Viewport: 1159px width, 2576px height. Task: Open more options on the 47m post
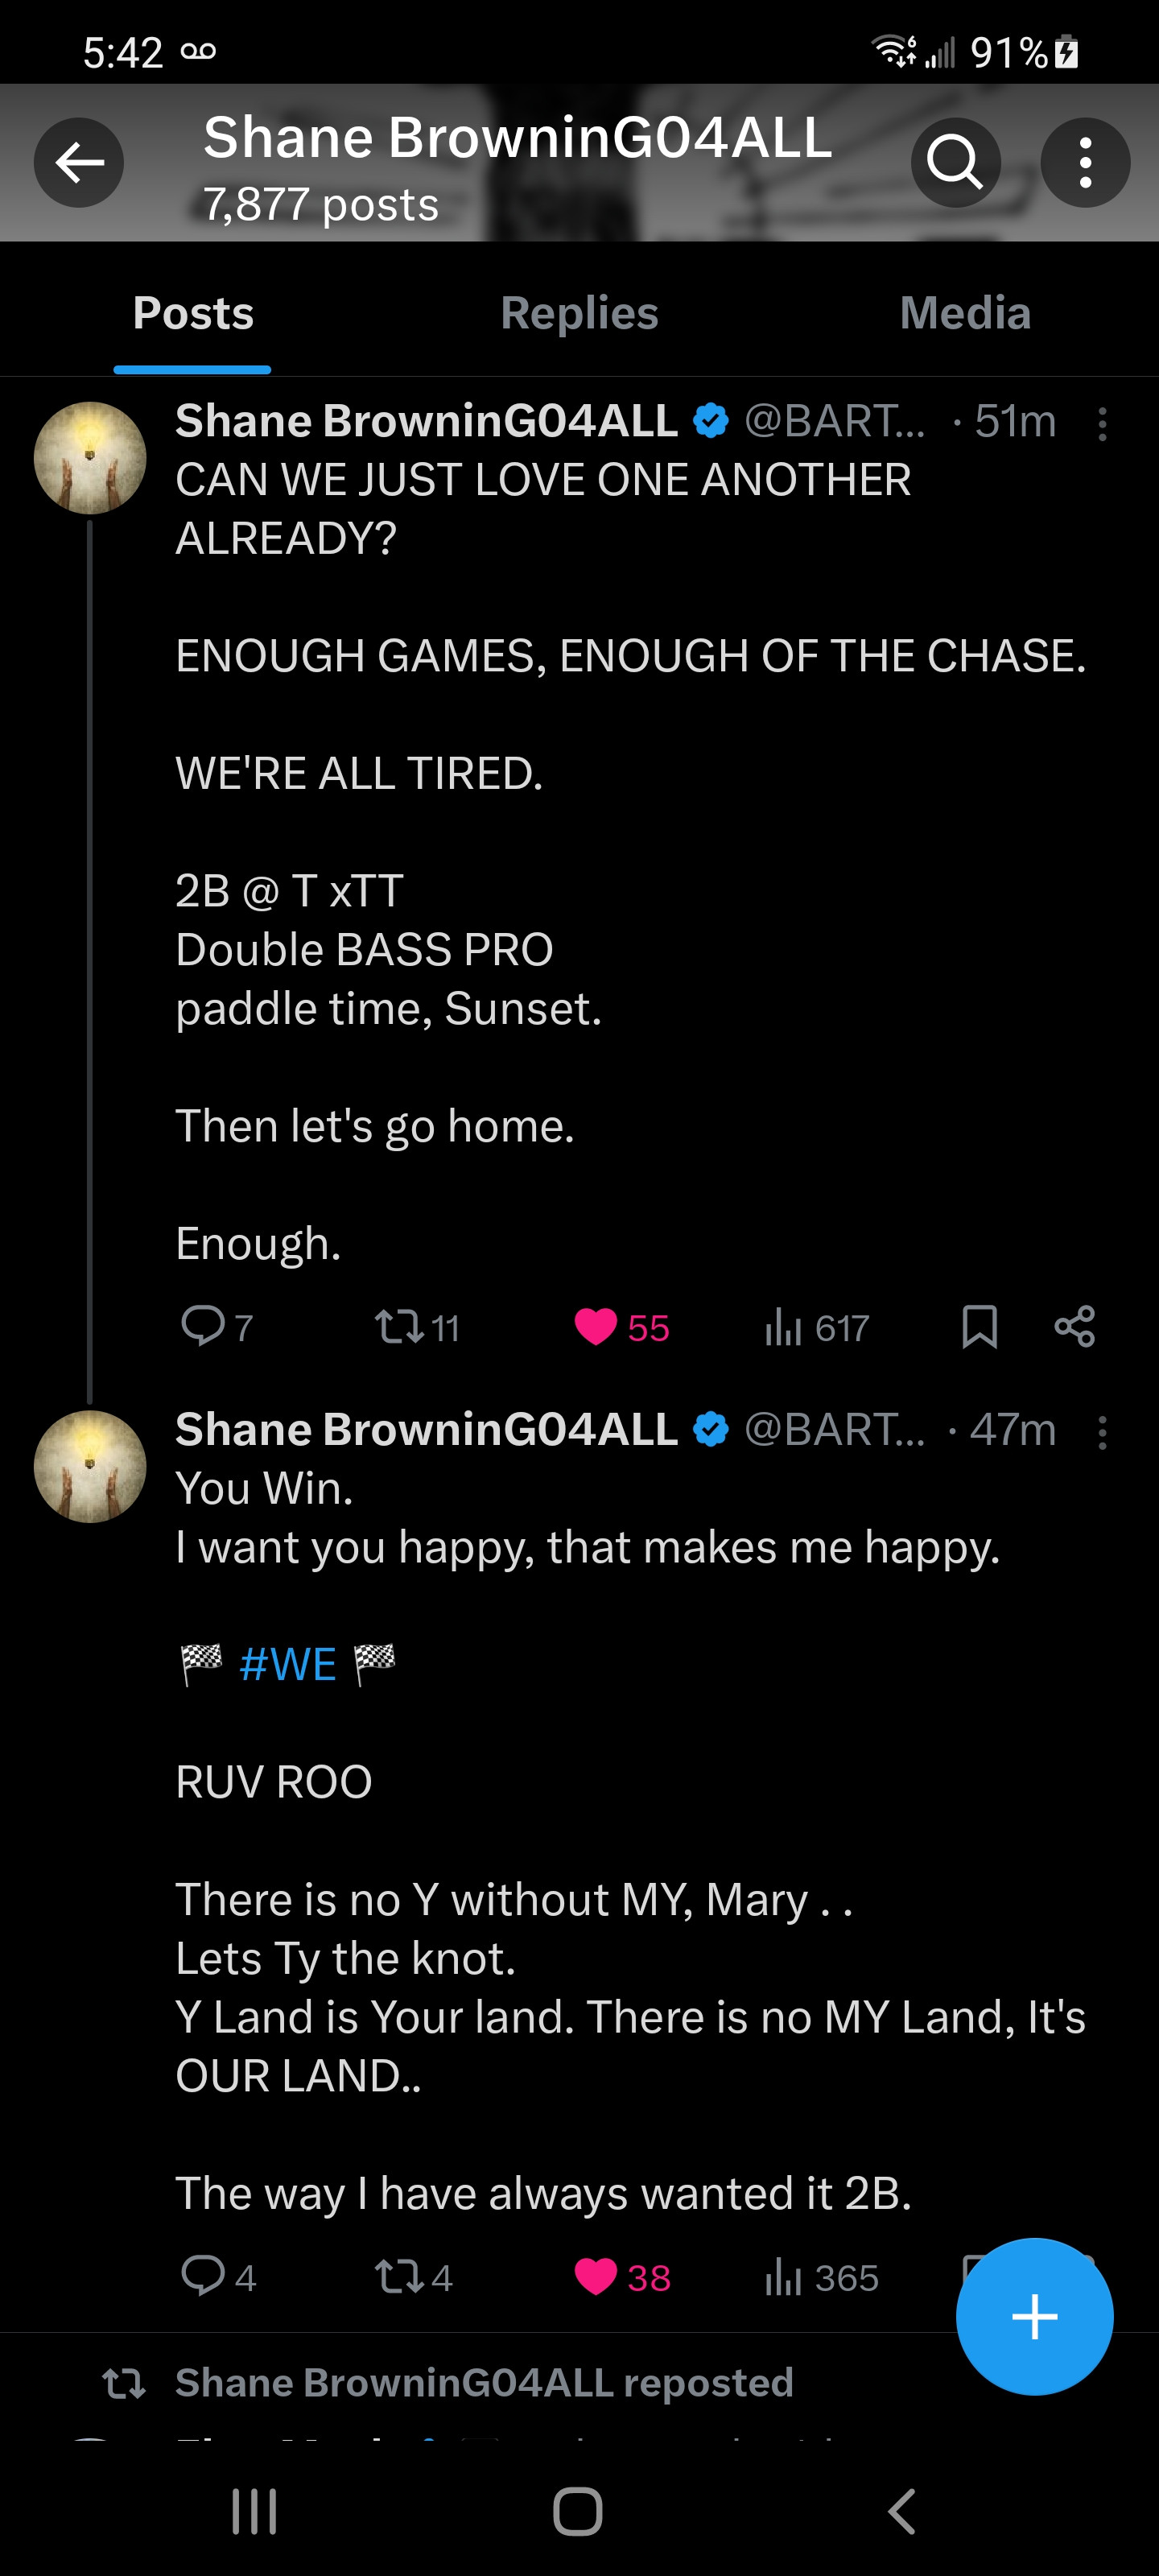coord(1102,1432)
